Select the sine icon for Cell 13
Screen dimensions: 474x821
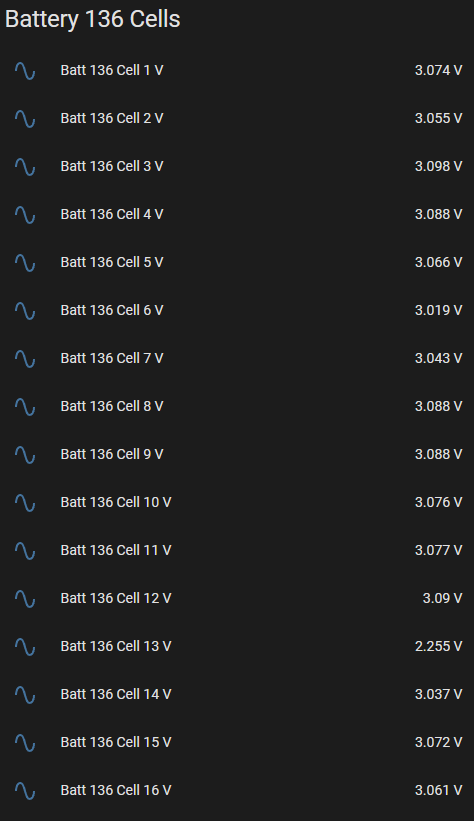25,647
